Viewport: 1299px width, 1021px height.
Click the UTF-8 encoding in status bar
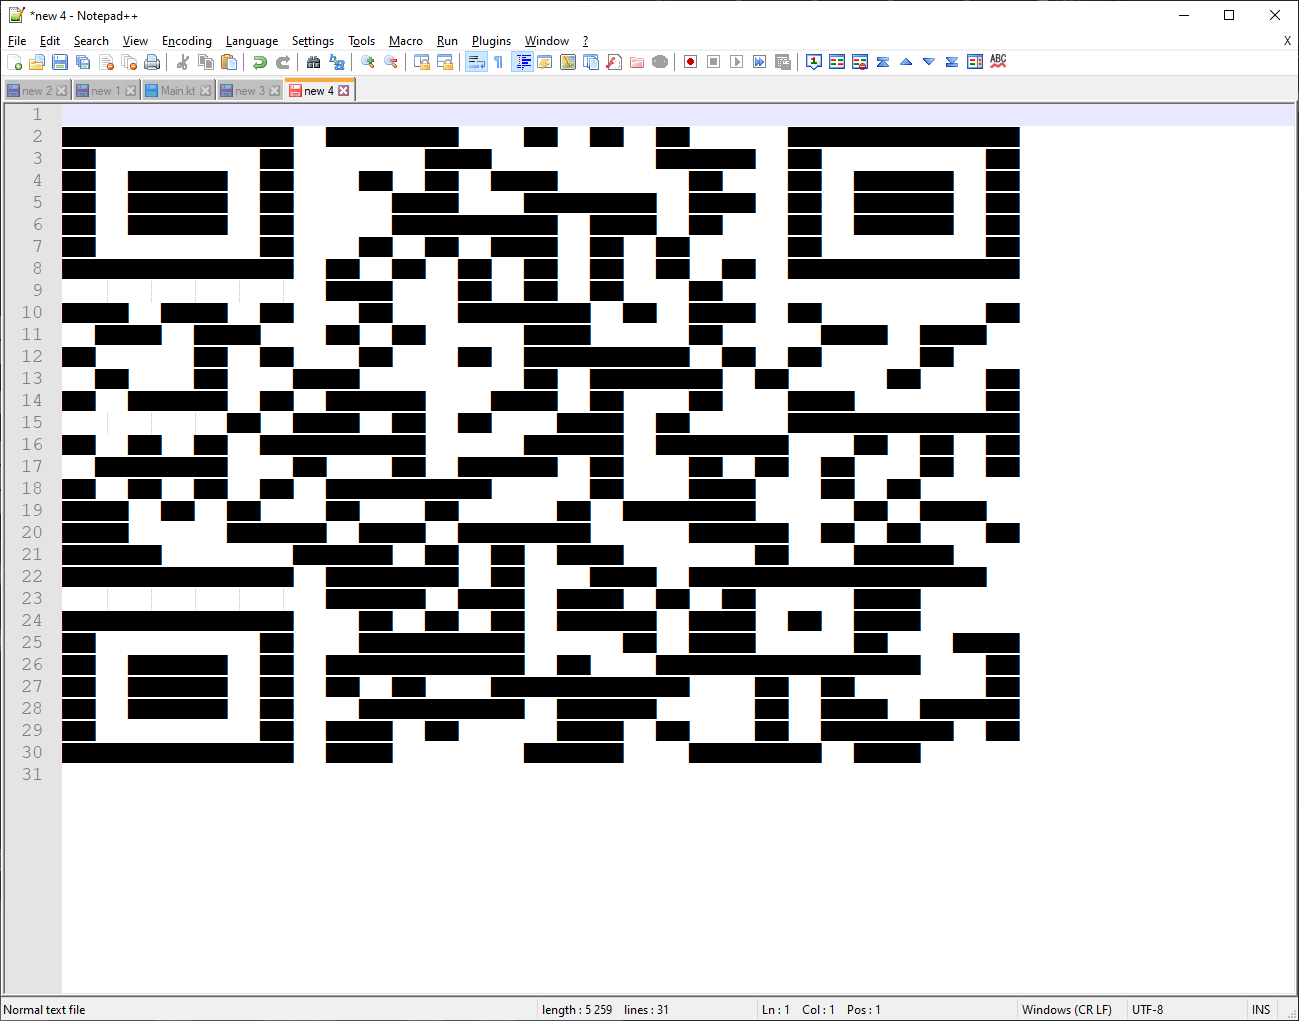tap(1148, 1010)
